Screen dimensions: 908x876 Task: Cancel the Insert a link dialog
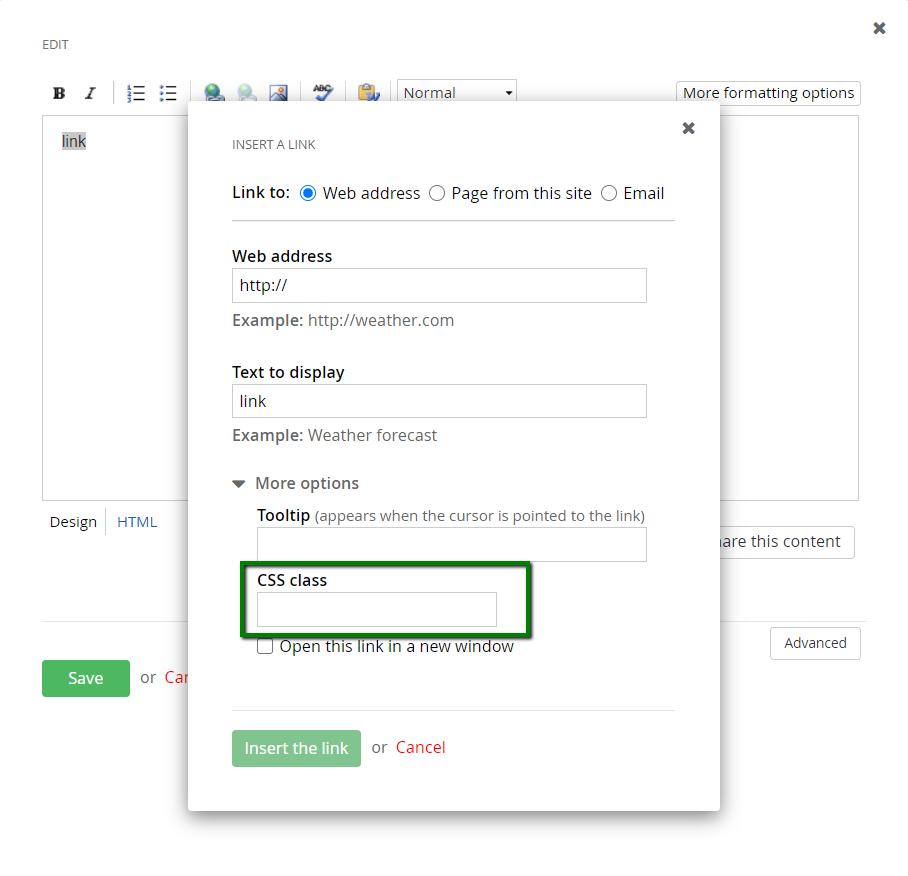click(420, 747)
